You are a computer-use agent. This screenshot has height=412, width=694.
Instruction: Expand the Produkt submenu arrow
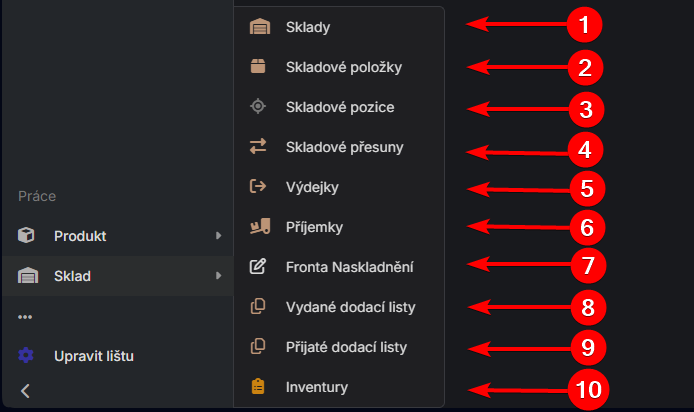pos(218,236)
